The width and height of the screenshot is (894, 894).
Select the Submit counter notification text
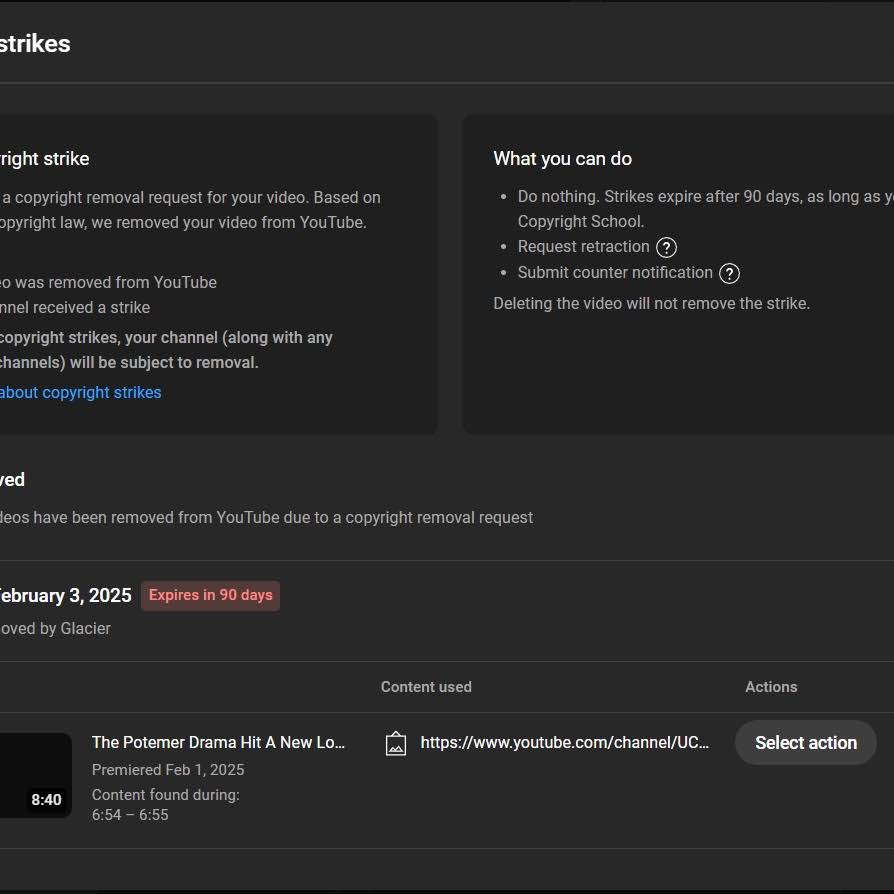[x=615, y=273]
